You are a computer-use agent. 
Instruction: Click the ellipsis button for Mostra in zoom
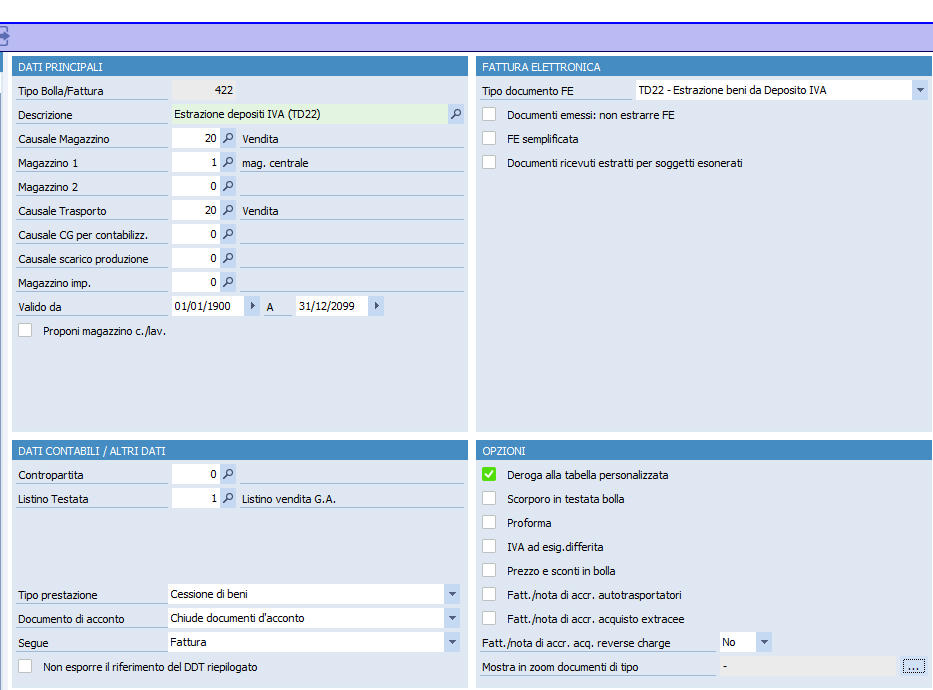click(913, 666)
